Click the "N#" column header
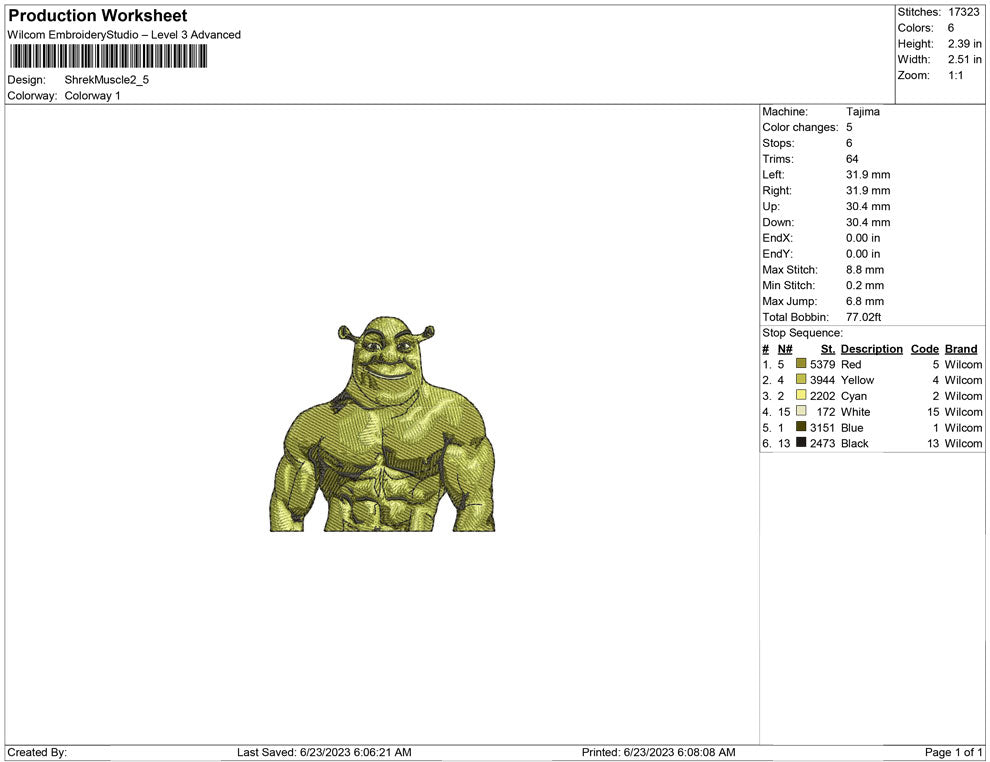 coord(785,348)
